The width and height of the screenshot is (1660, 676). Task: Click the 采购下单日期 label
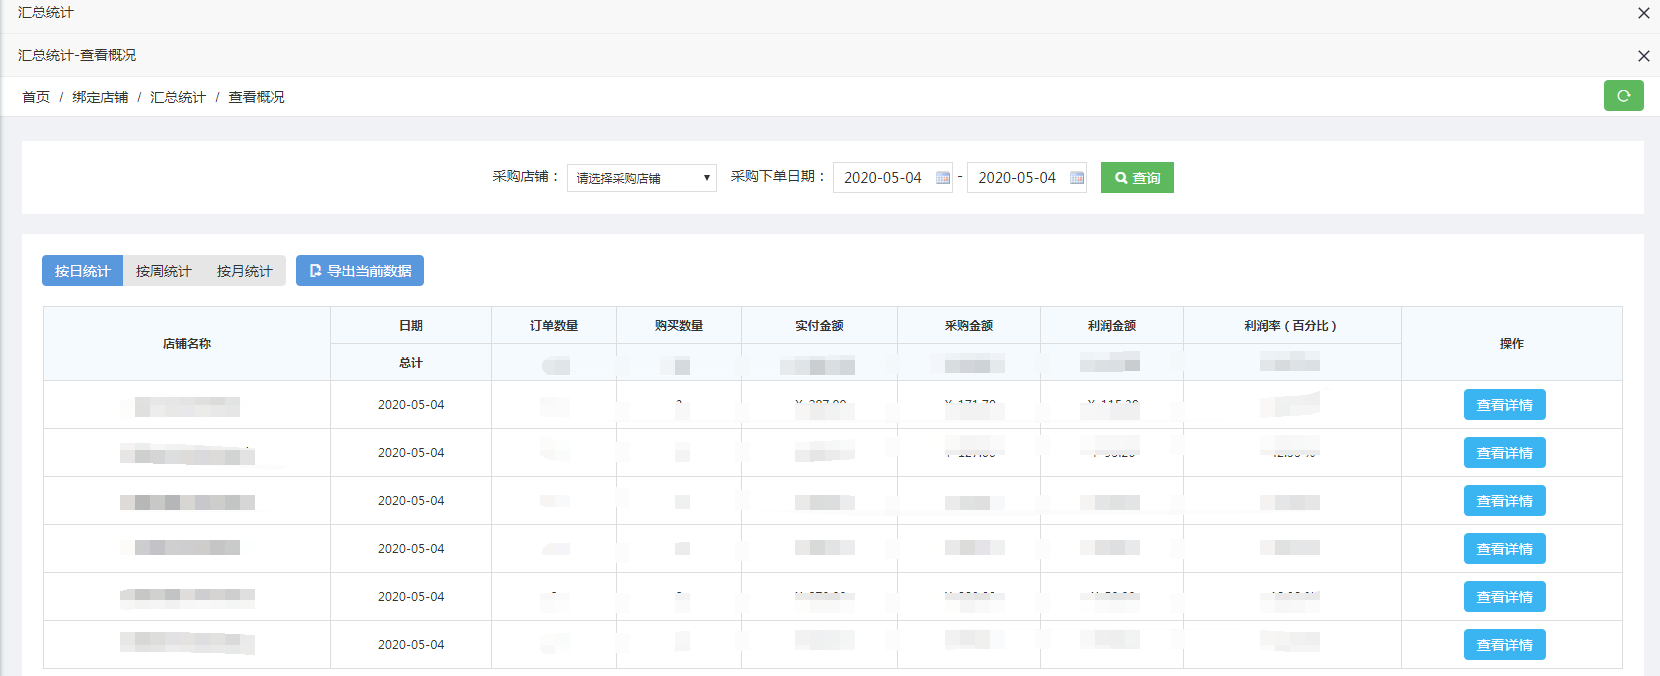click(x=779, y=176)
